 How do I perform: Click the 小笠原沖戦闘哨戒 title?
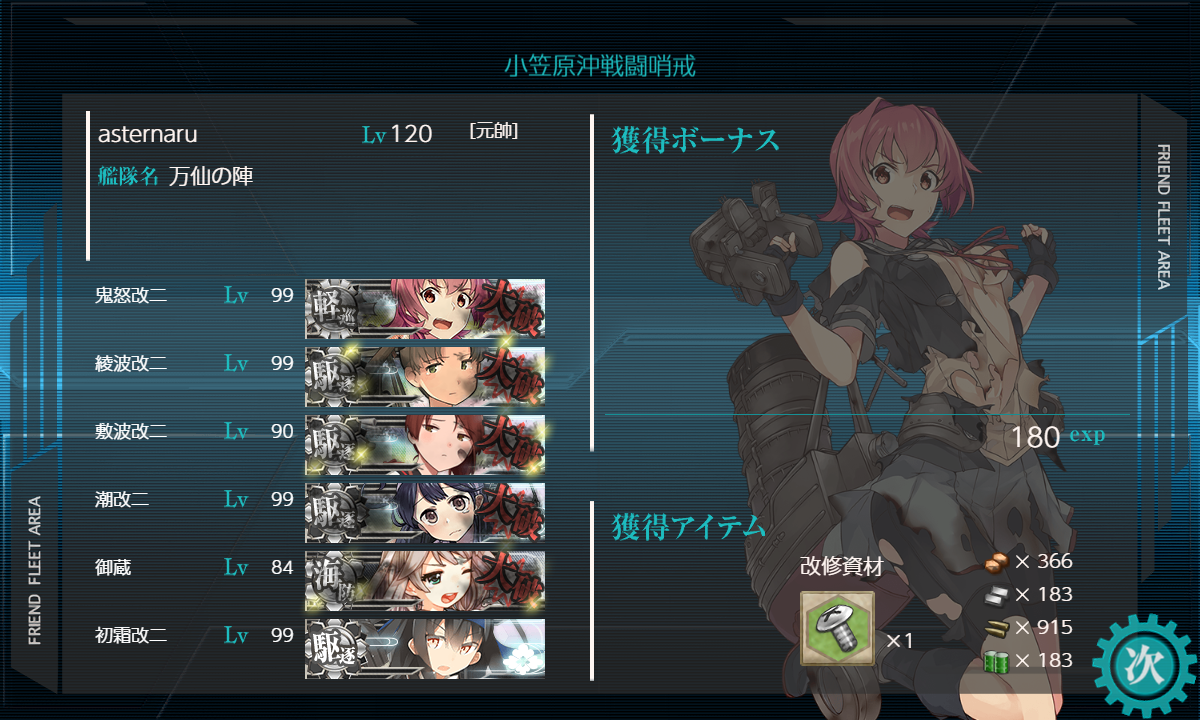tap(600, 67)
